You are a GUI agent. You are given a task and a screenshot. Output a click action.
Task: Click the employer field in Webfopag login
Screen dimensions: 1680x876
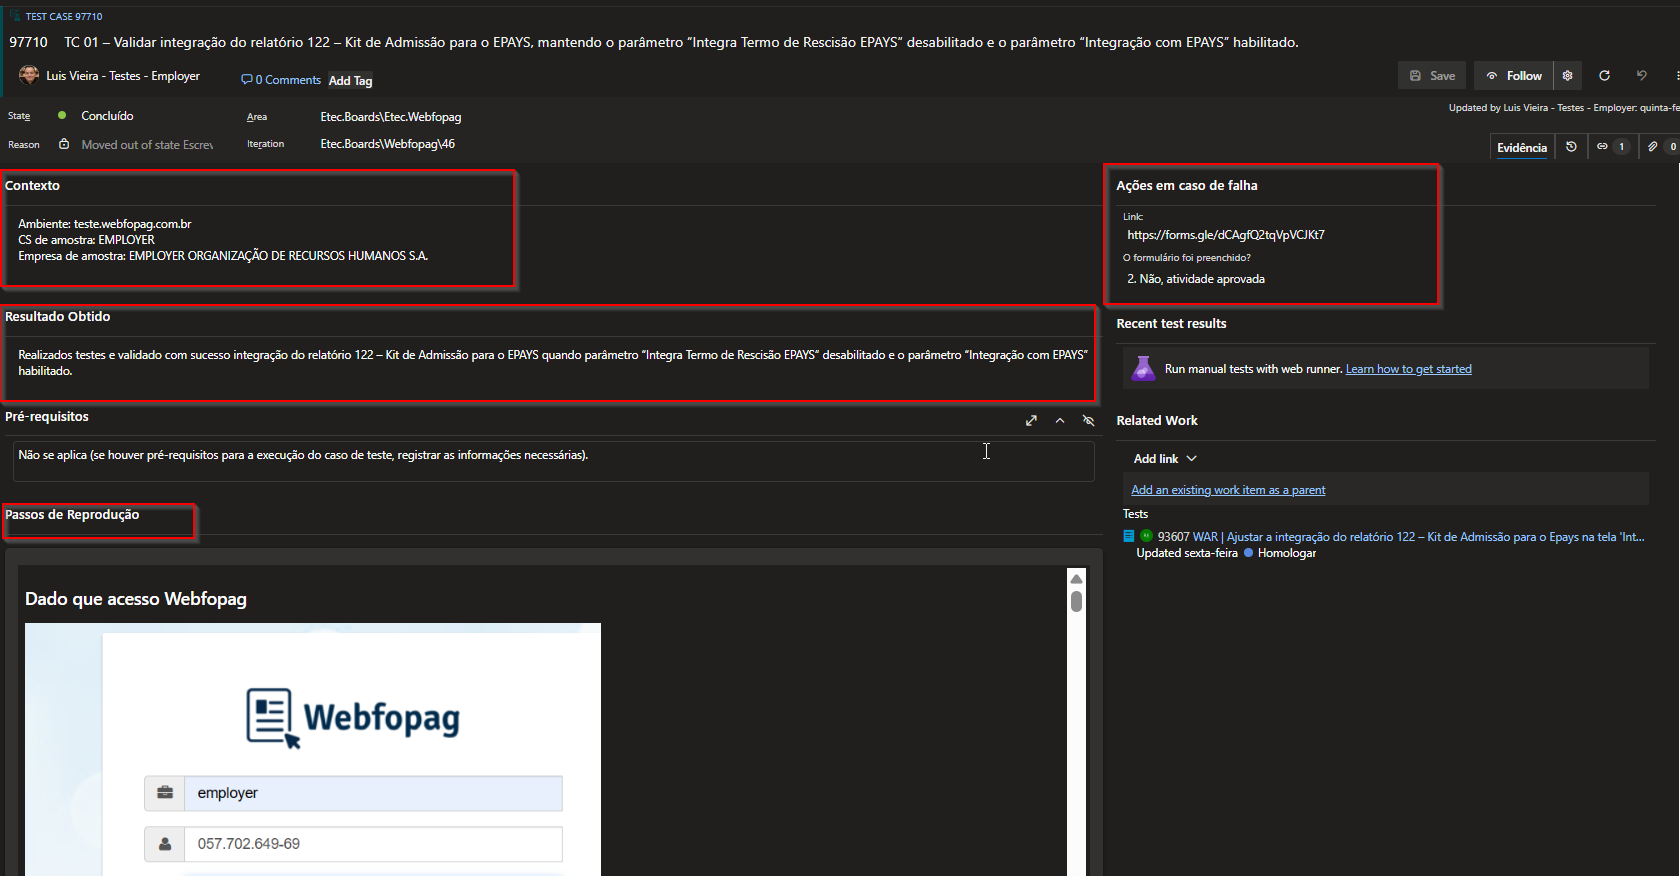pyautogui.click(x=373, y=793)
